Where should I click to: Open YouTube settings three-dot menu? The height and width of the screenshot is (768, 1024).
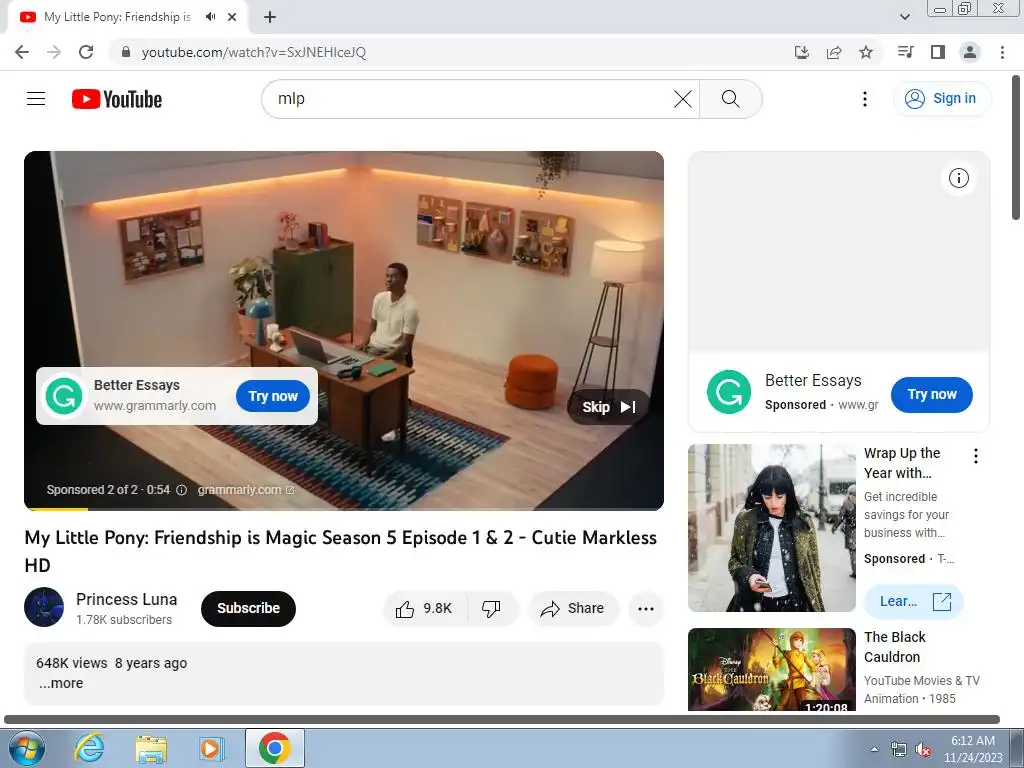click(x=865, y=99)
